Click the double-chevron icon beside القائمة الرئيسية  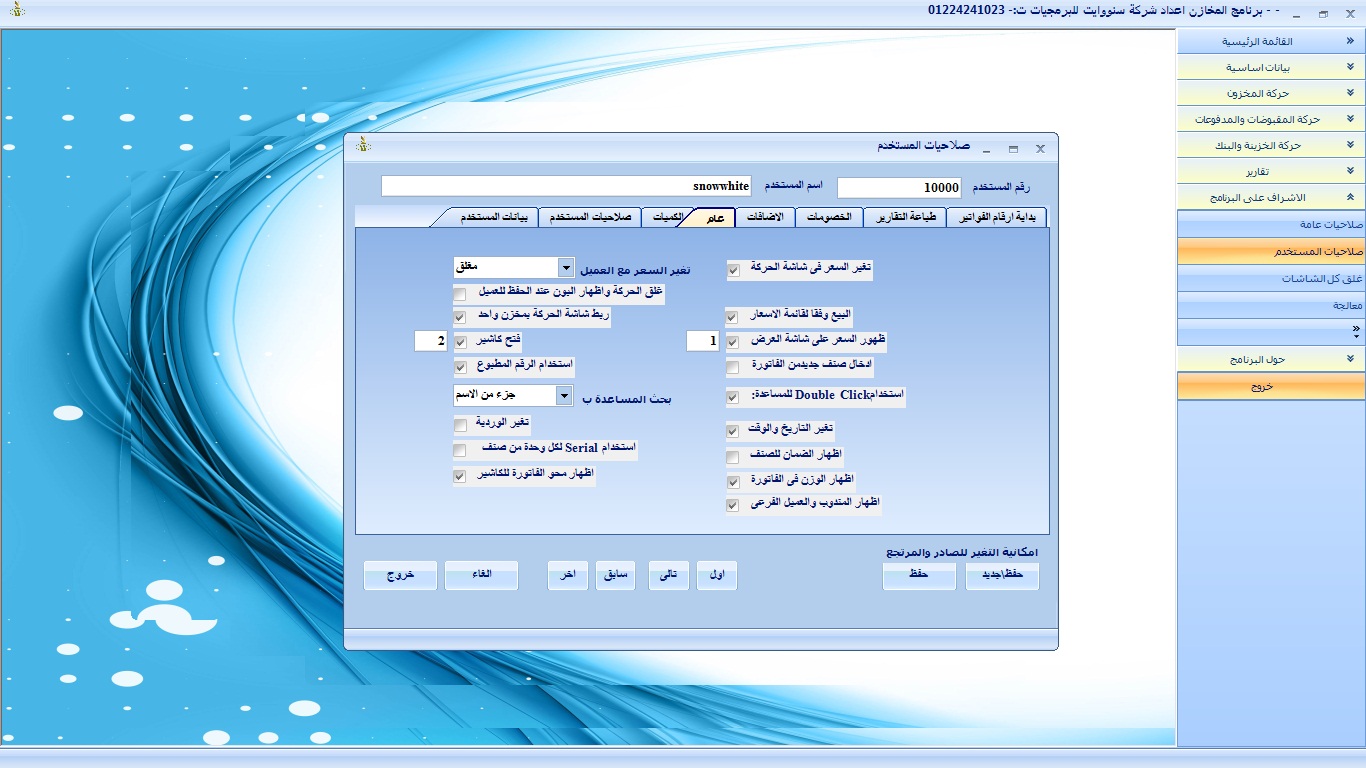(1350, 42)
